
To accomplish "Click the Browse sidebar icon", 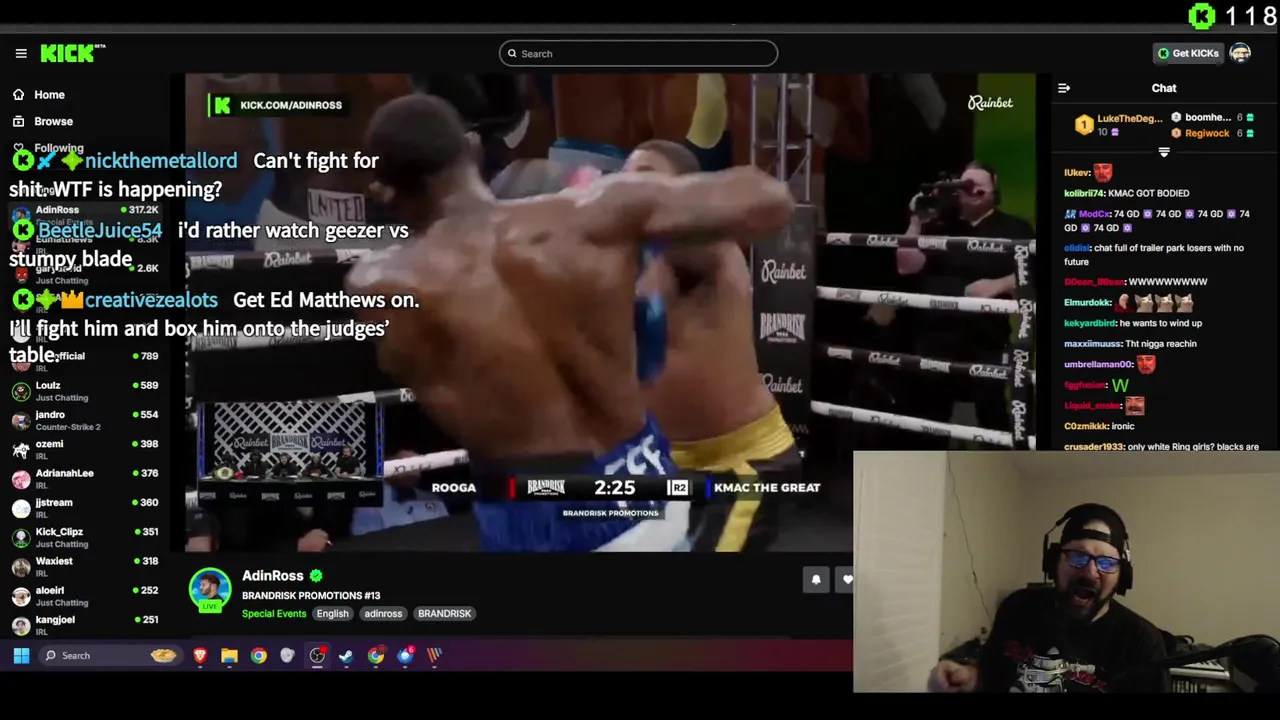I will (x=18, y=122).
